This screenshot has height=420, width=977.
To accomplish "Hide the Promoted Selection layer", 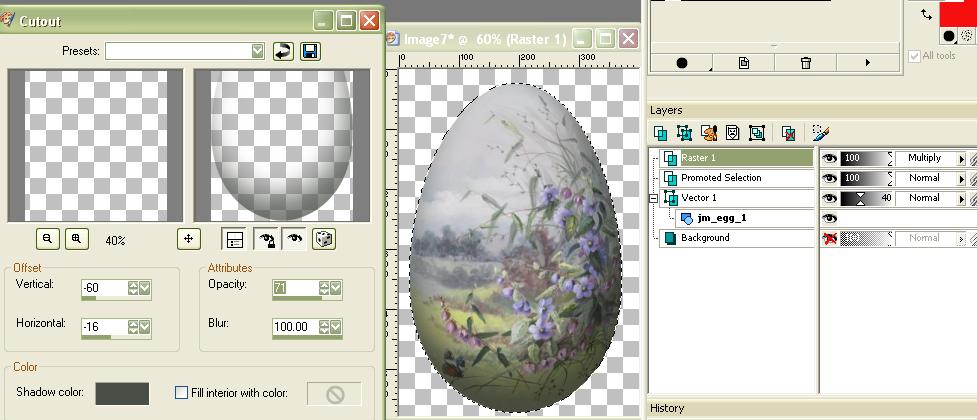I will 829,178.
